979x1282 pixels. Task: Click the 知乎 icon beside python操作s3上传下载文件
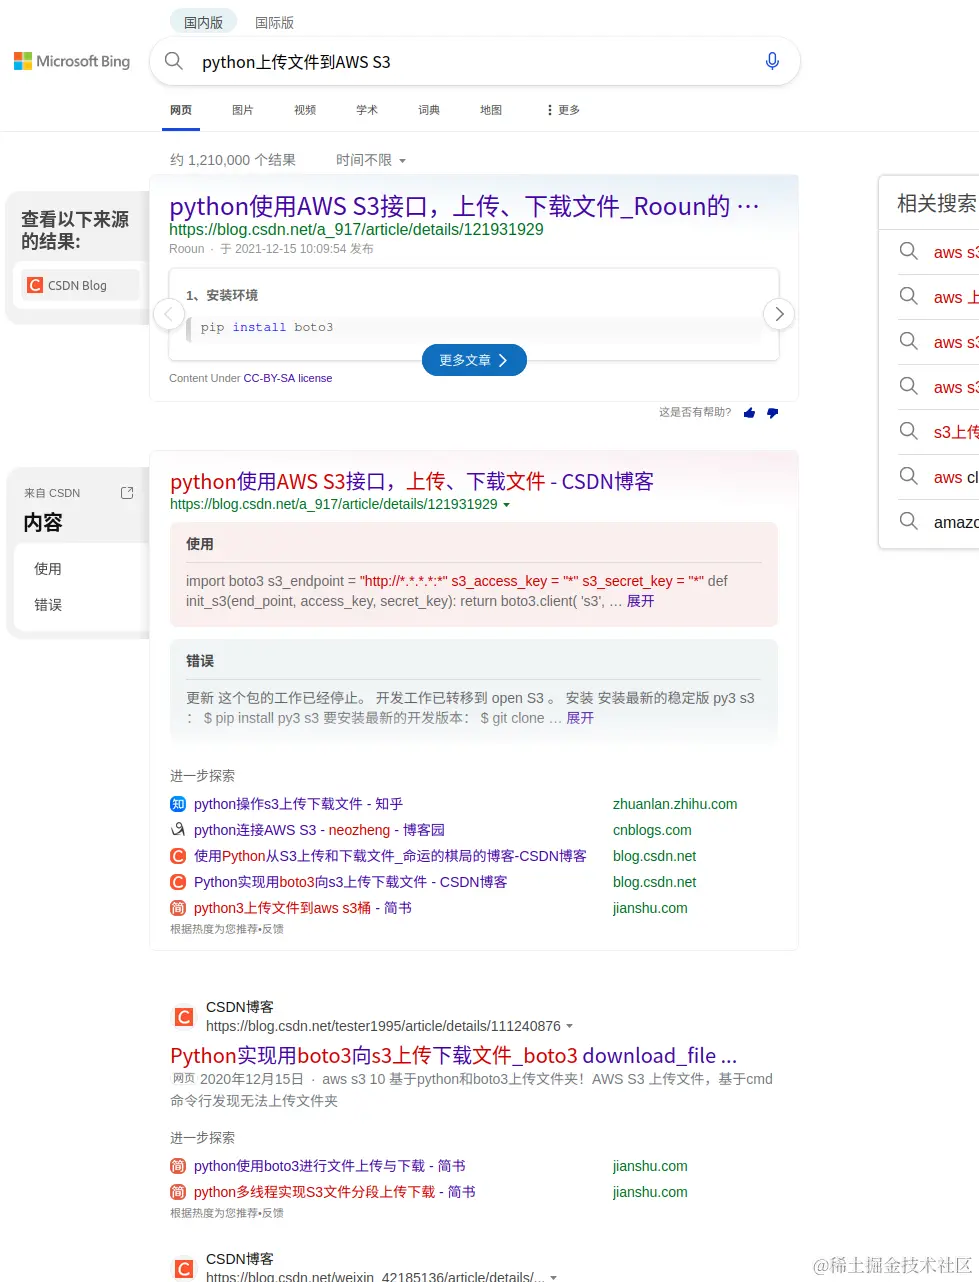coord(177,804)
